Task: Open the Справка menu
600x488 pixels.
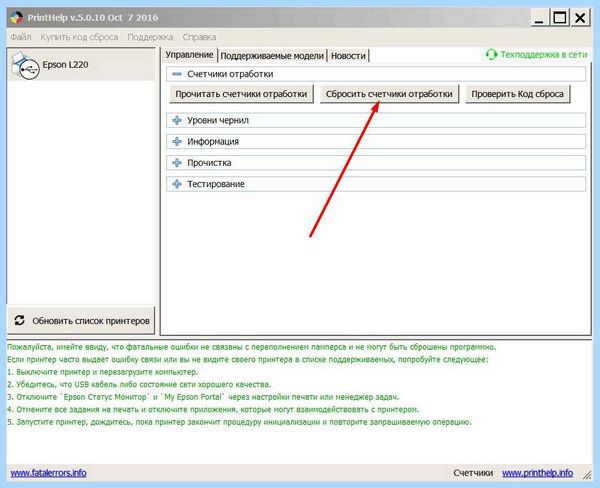Action: [x=199, y=37]
